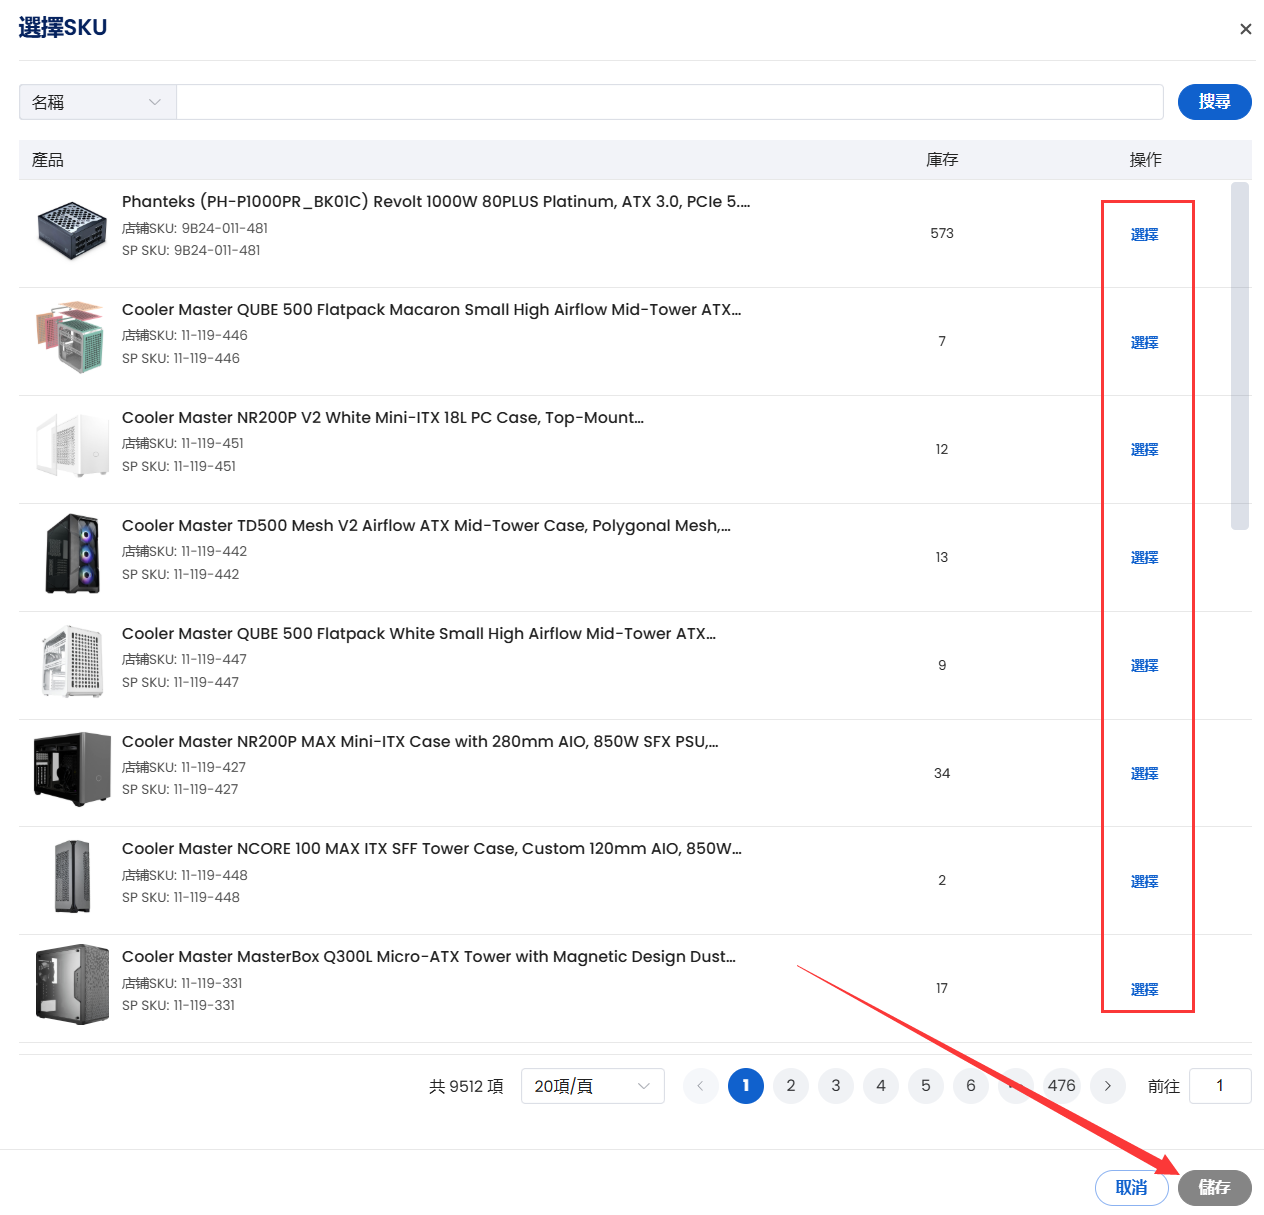Go to page 3 in the pagination
The image size is (1264, 1215).
click(x=836, y=1086)
